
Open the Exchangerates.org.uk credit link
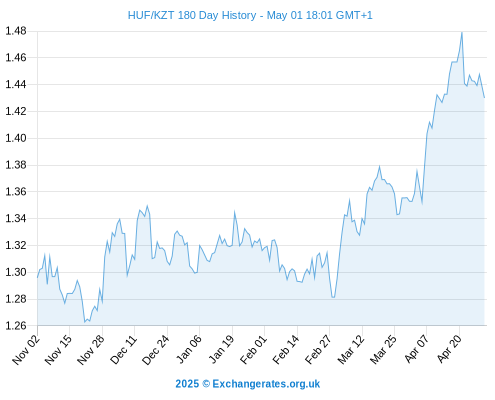pos(248,384)
